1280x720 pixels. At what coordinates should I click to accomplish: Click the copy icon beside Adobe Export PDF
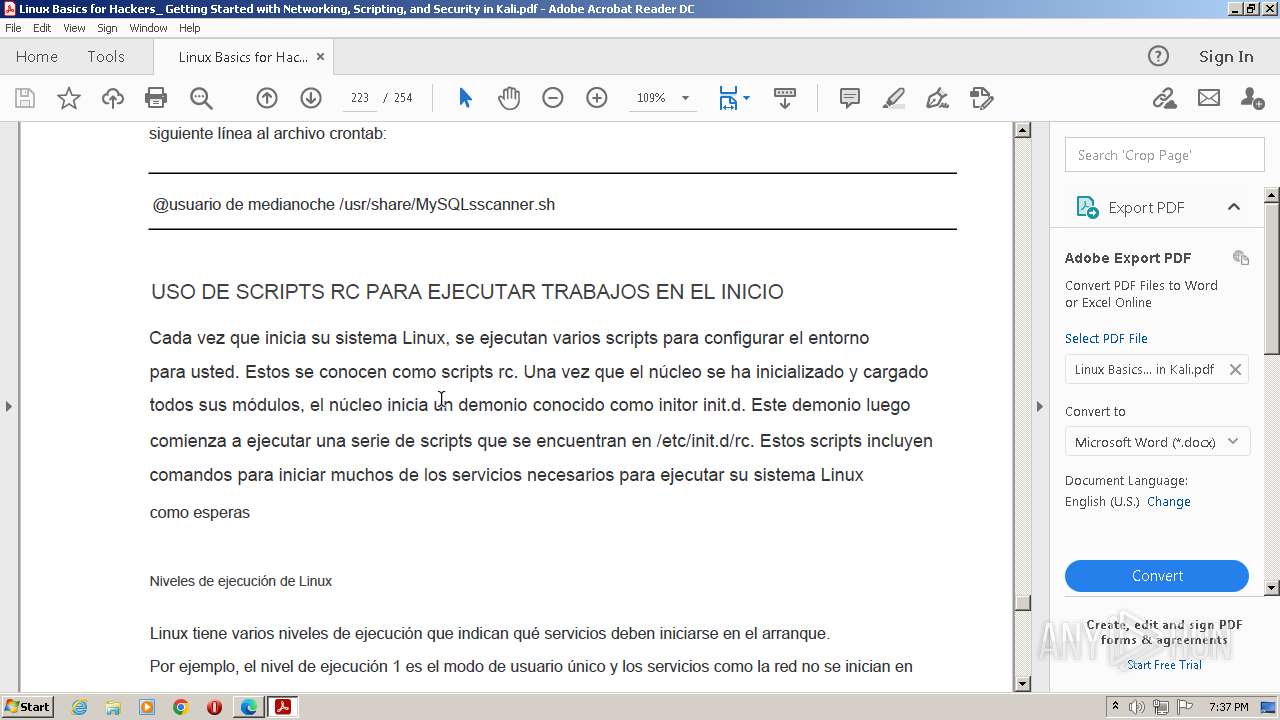(x=1241, y=257)
